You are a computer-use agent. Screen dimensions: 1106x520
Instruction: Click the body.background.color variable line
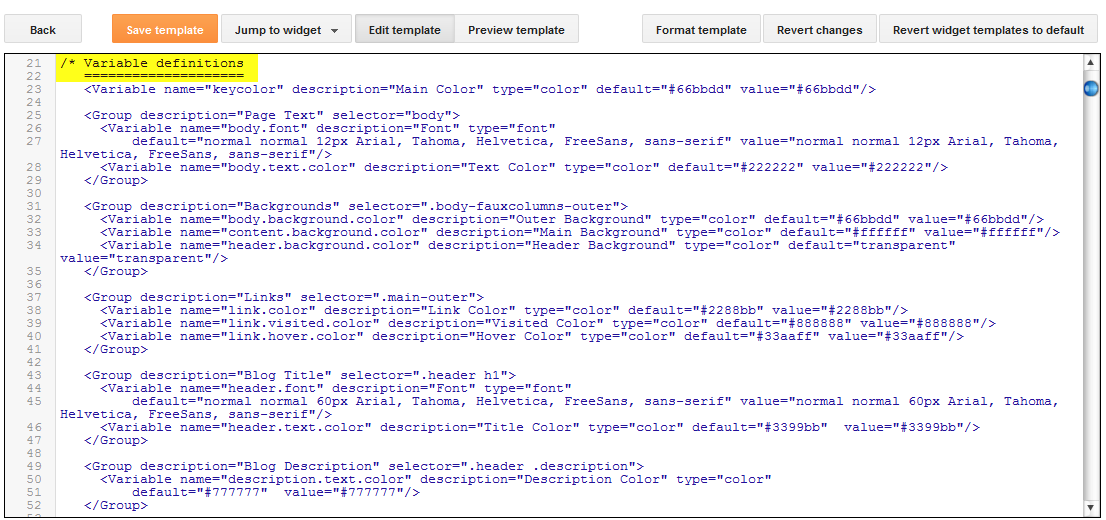point(572,219)
